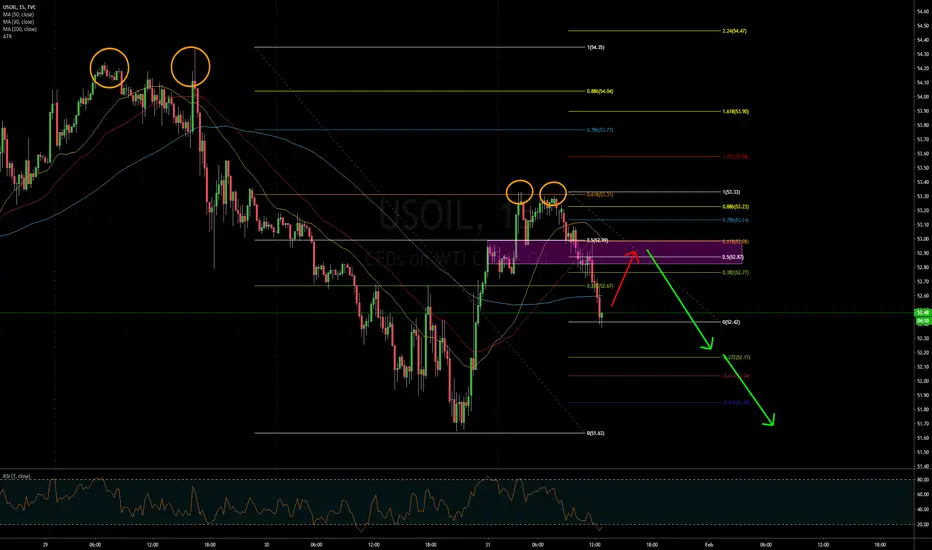Select the purple resistance zone rectangle
This screenshot has height=550, width=932.
[x=615, y=252]
